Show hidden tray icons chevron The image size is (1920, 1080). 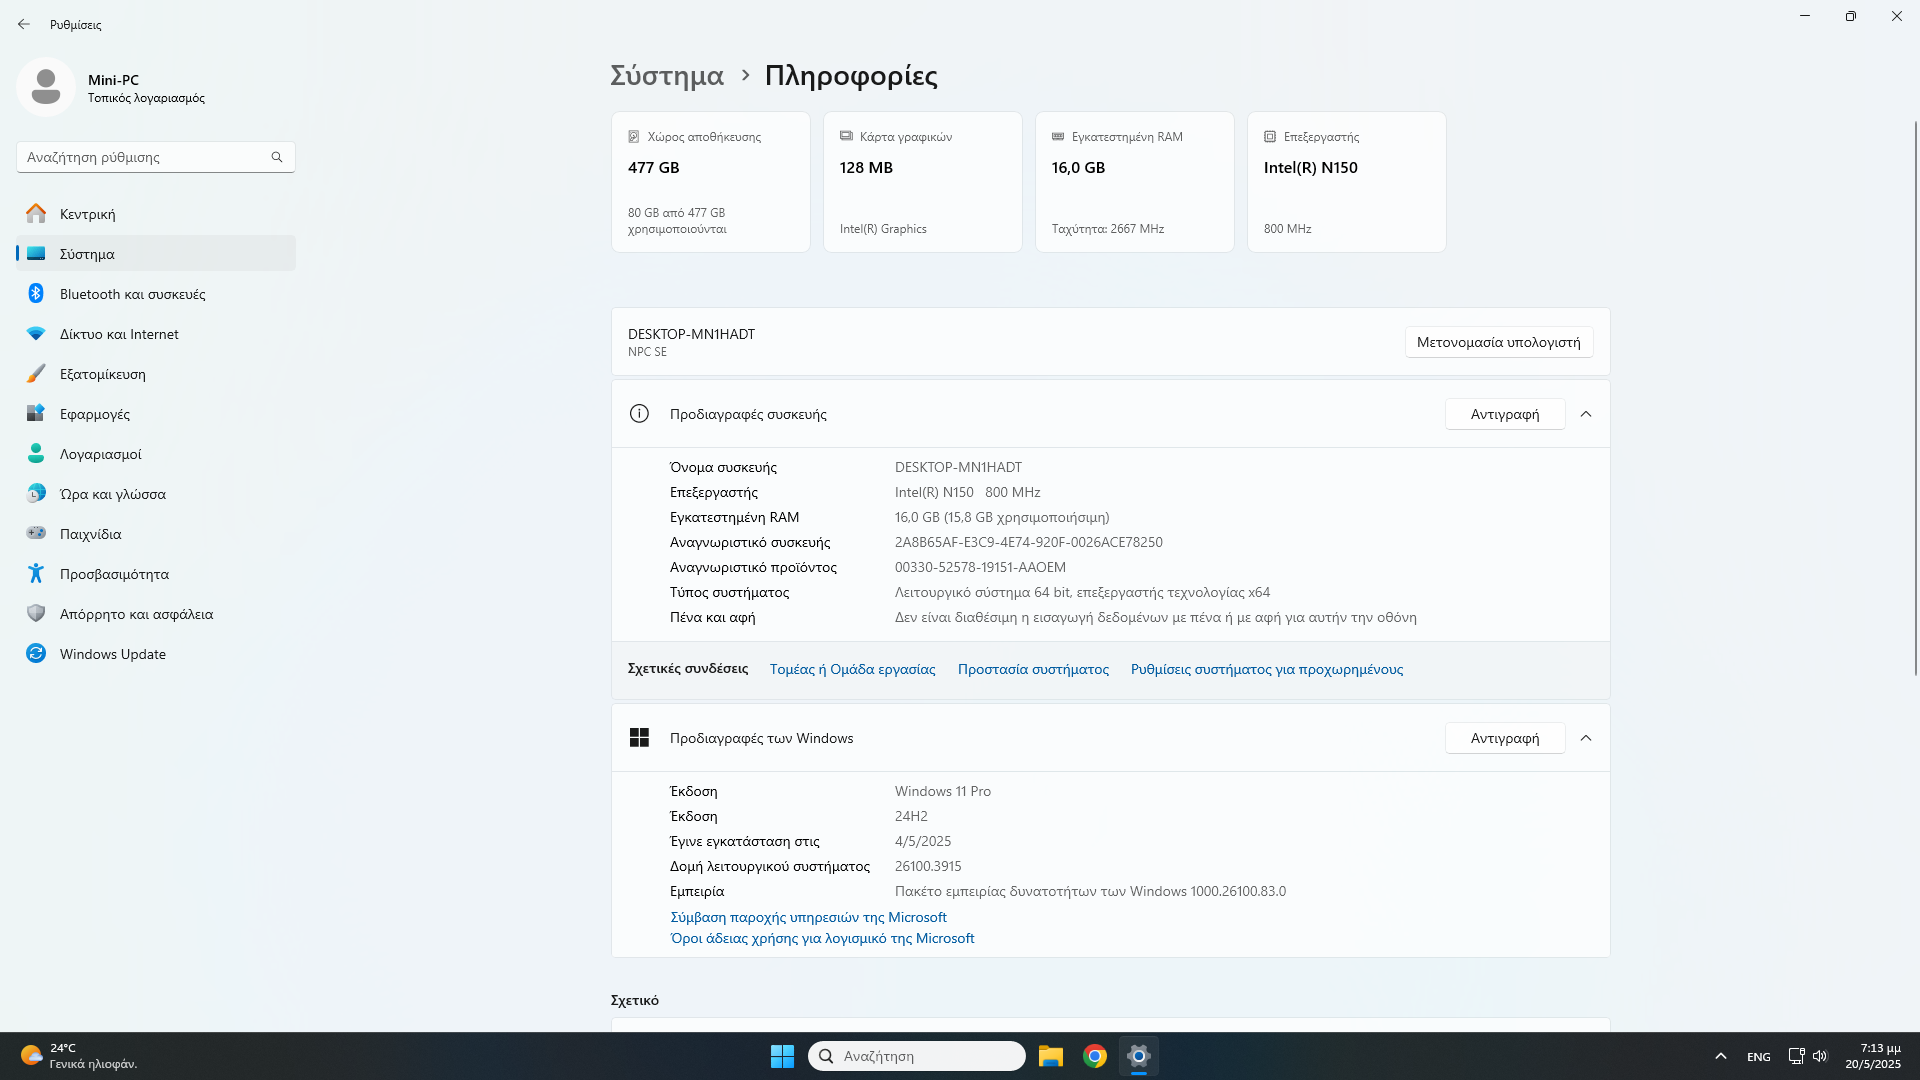click(x=1721, y=1056)
